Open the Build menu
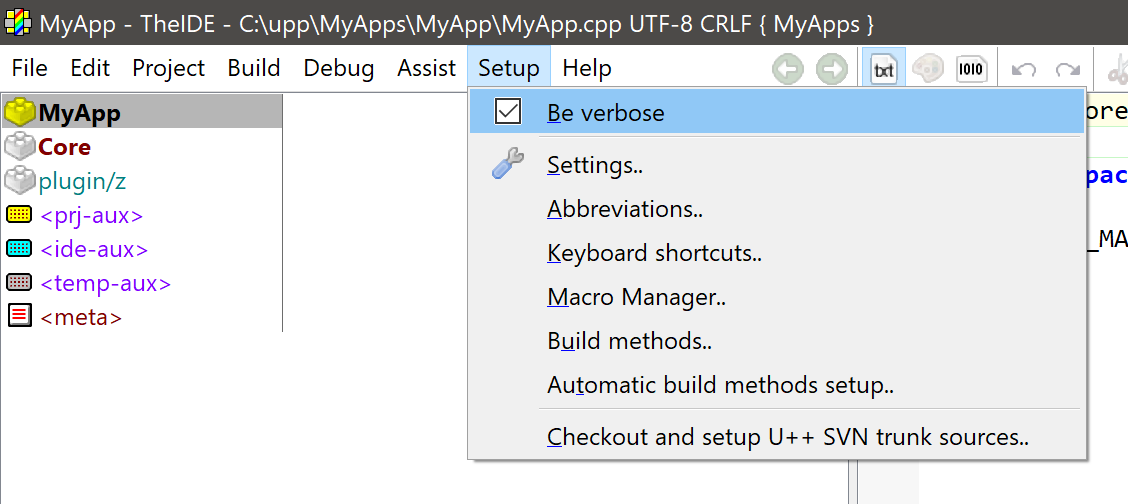The image size is (1128, 504). 253,68
